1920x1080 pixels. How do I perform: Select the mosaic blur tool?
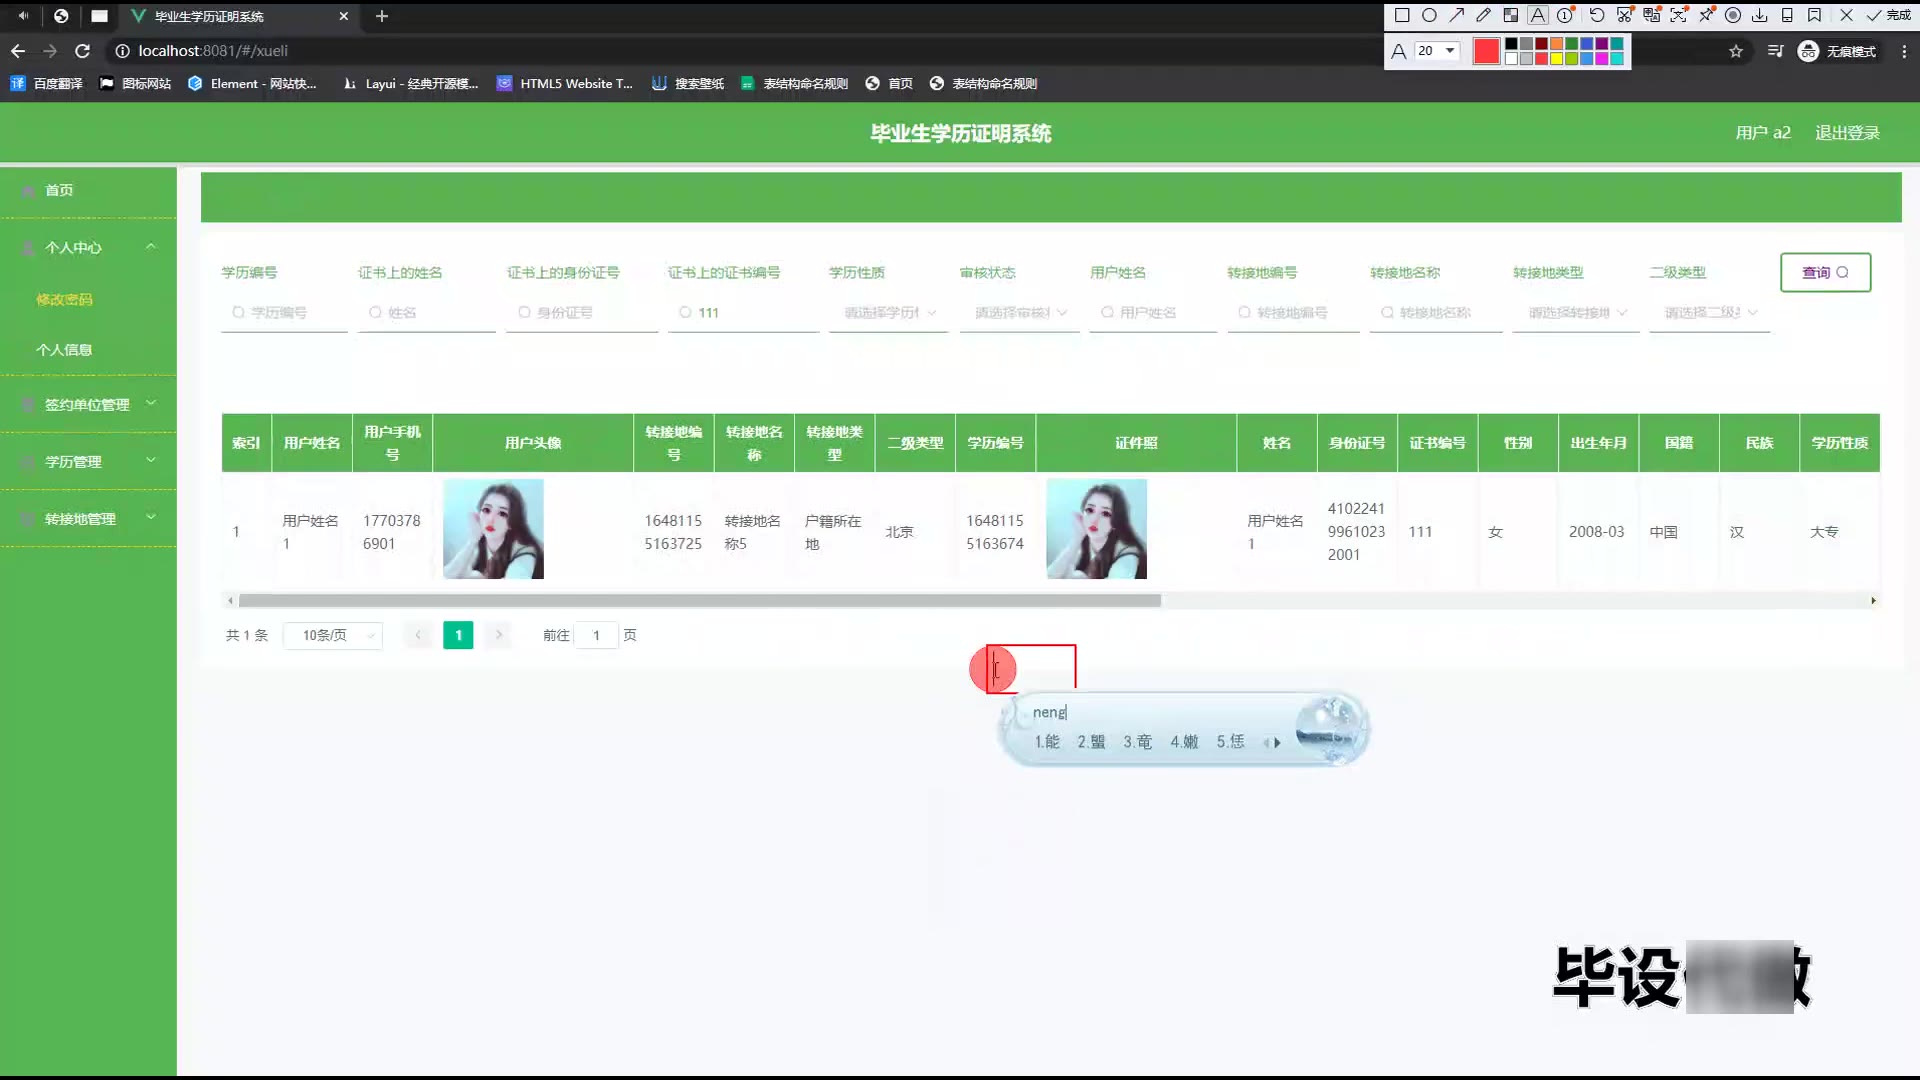pos(1511,15)
